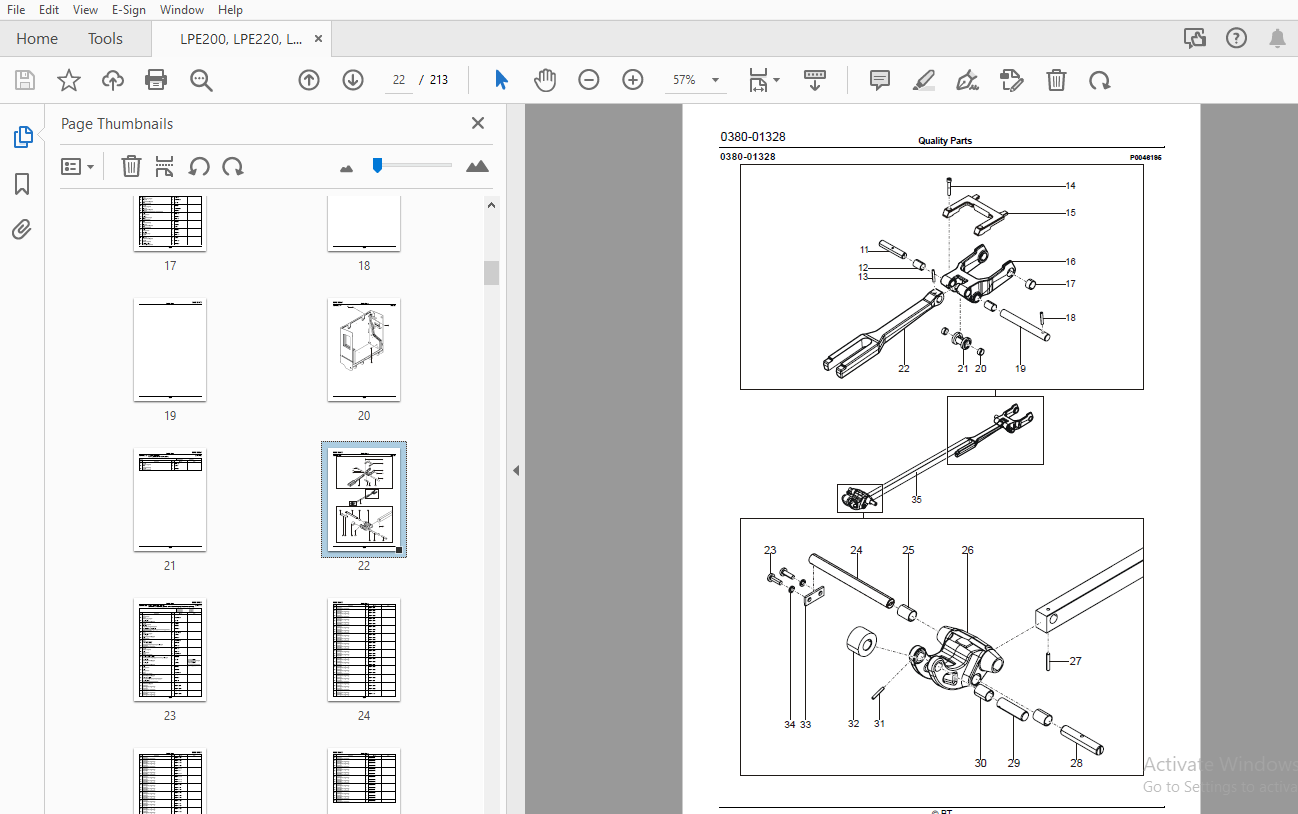Screen dimensions: 1298x814
Task: Click the page break icon in the thumbnails panel
Action: [x=164, y=166]
